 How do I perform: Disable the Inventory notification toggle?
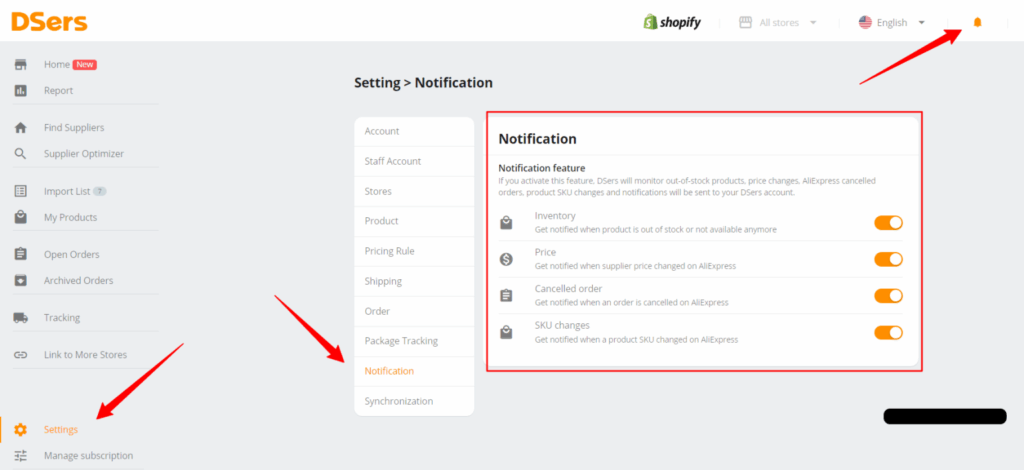[888, 223]
